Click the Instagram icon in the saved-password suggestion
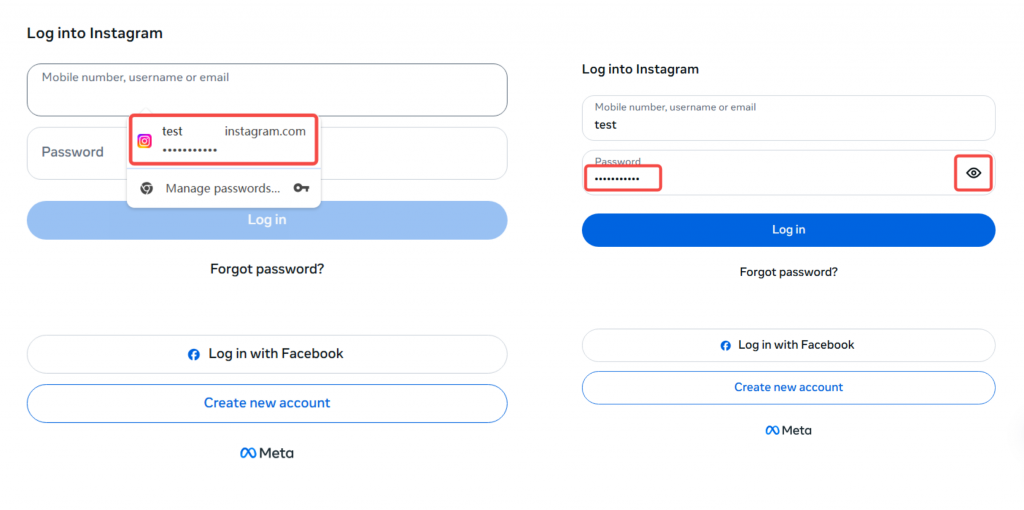 145,141
